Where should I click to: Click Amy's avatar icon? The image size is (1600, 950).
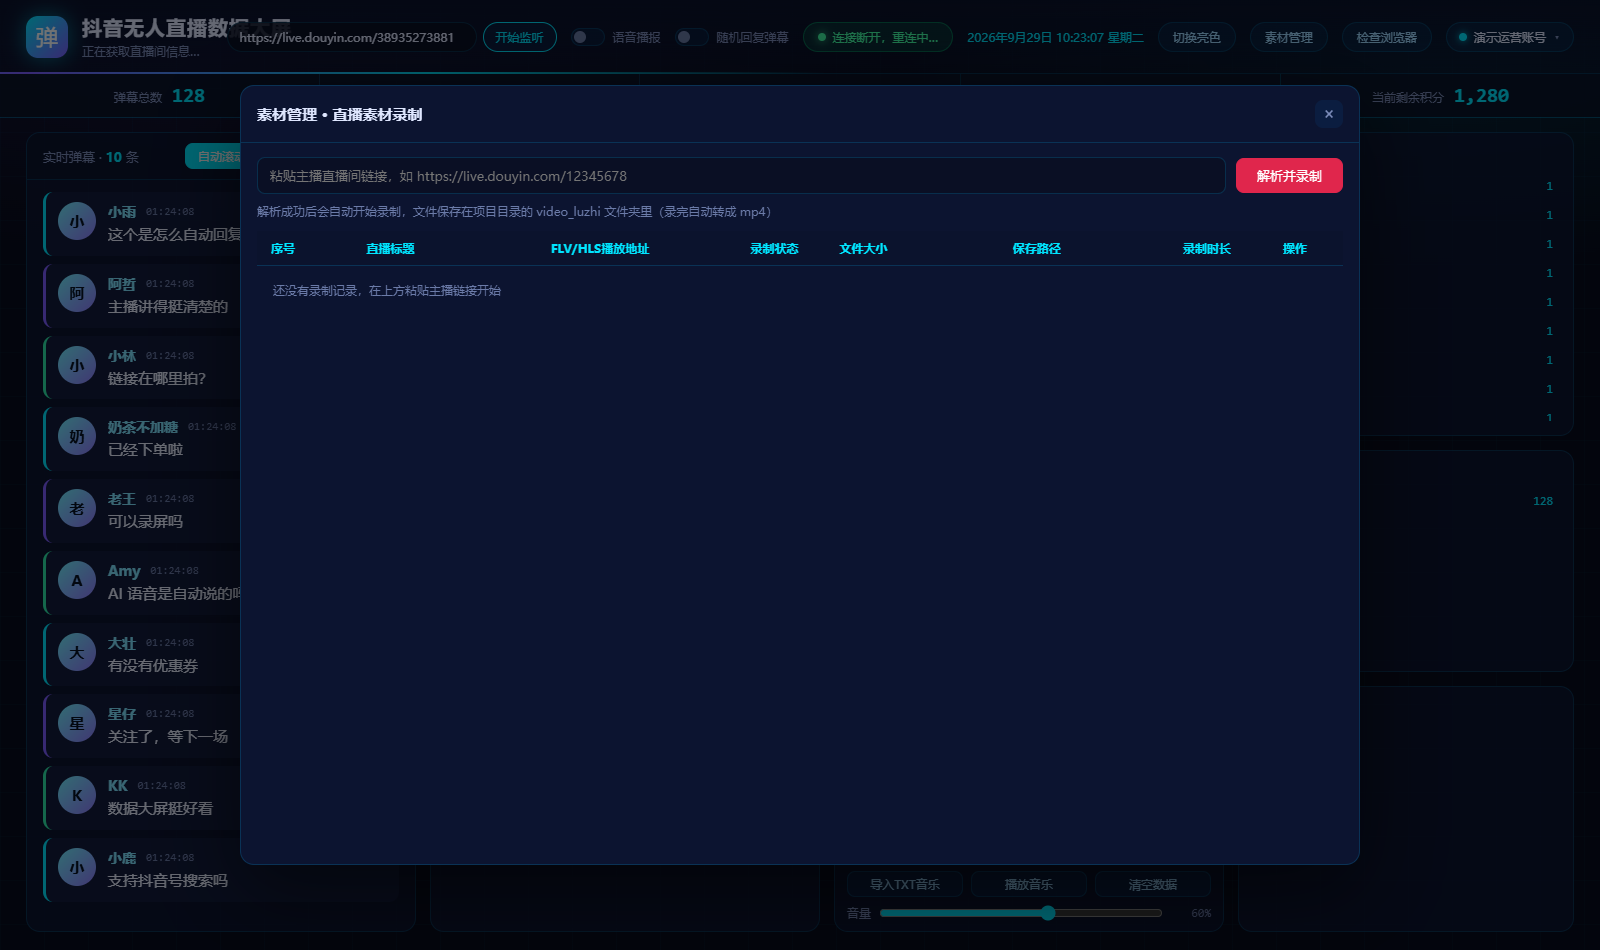pyautogui.click(x=77, y=581)
